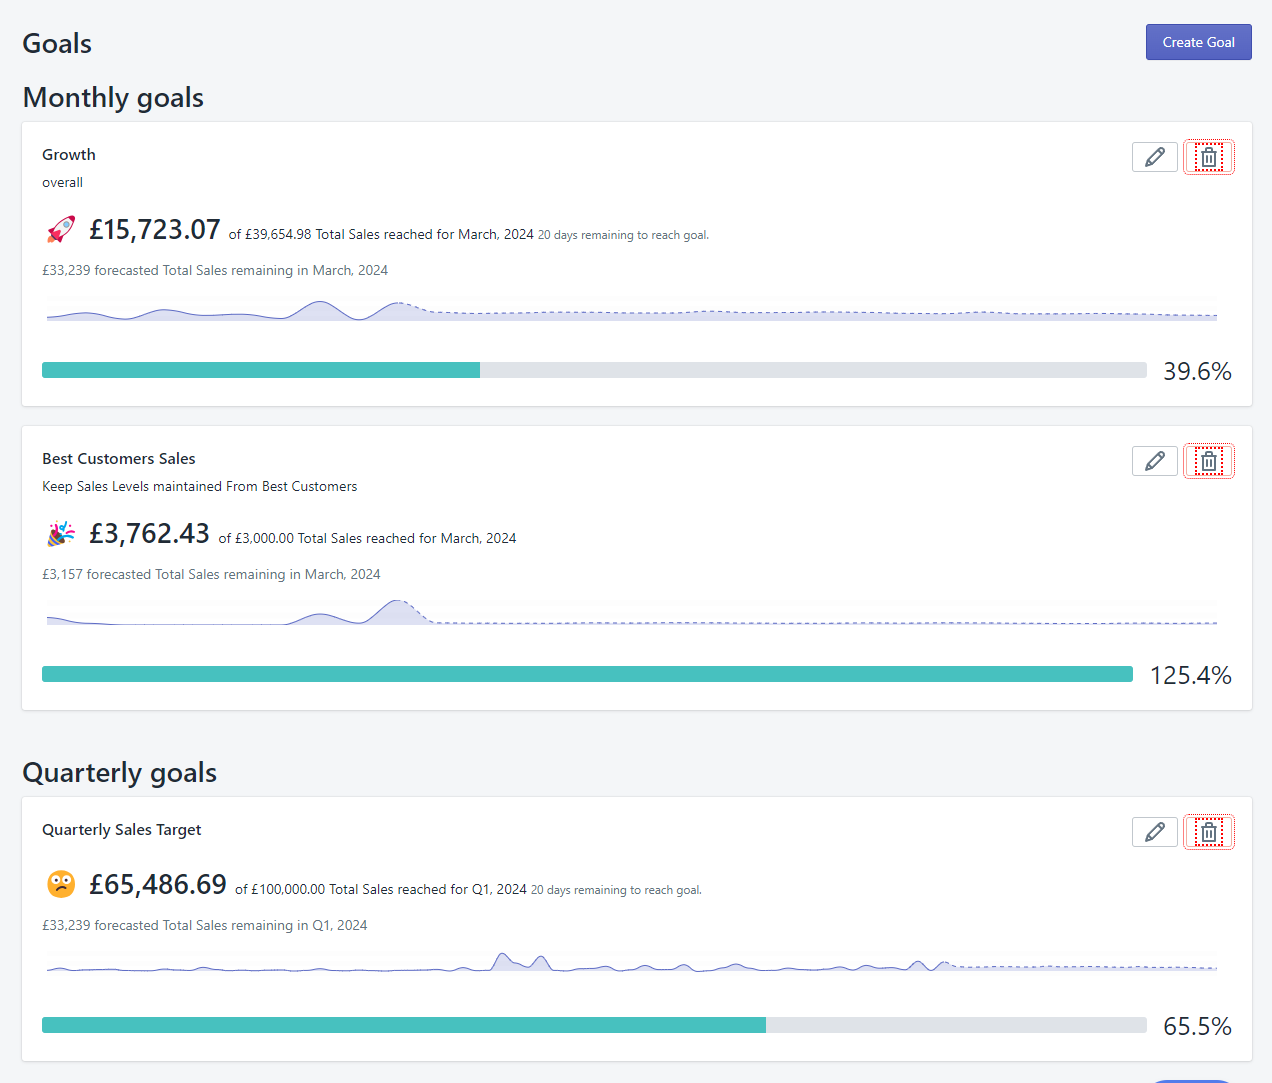Viewport: 1272px width, 1083px height.
Task: Click the Best Customers Sales sparkline chart
Action: click(x=632, y=612)
